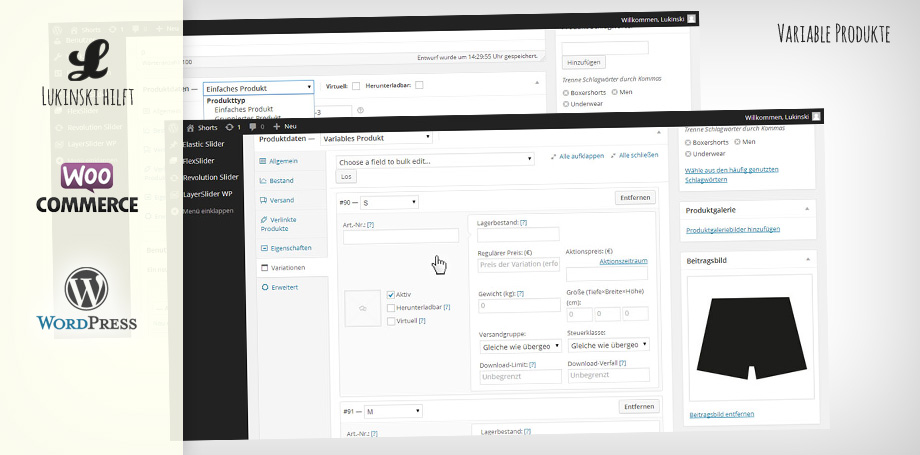The width and height of the screenshot is (920, 455).
Task: Switch to the Bestand tab
Action: pyautogui.click(x=292, y=181)
